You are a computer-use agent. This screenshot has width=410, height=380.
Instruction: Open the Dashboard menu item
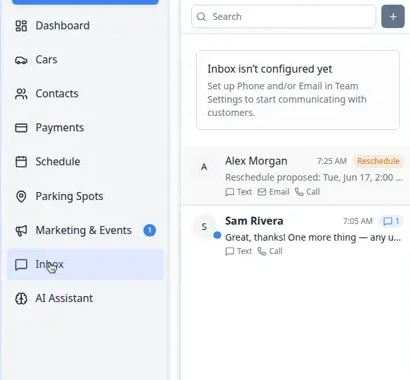coord(85,26)
